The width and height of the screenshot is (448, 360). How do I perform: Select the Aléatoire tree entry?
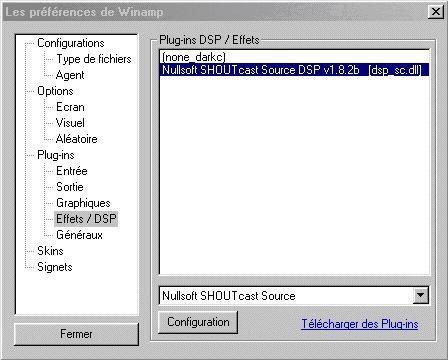pos(77,139)
